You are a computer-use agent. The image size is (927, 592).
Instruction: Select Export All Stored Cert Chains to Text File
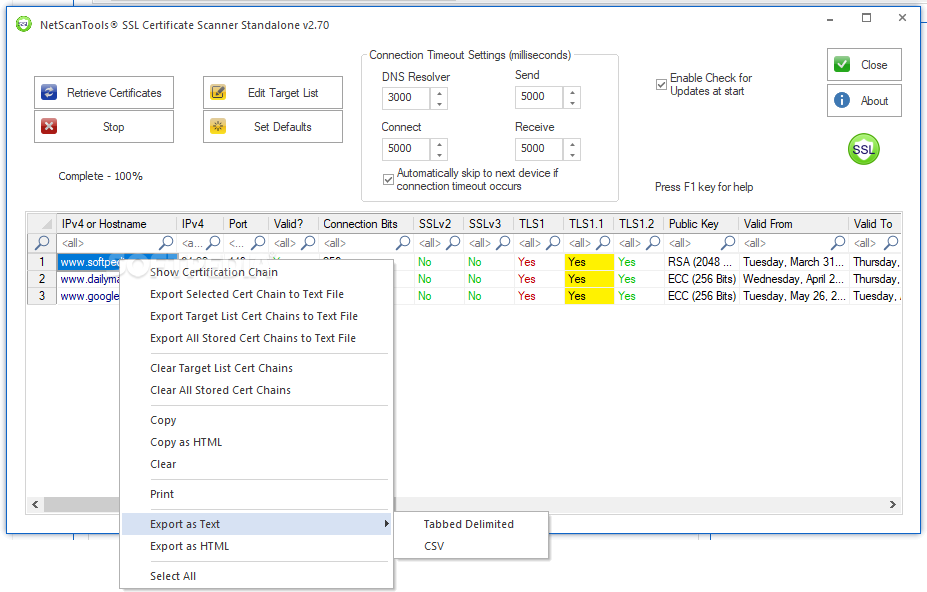click(x=257, y=338)
